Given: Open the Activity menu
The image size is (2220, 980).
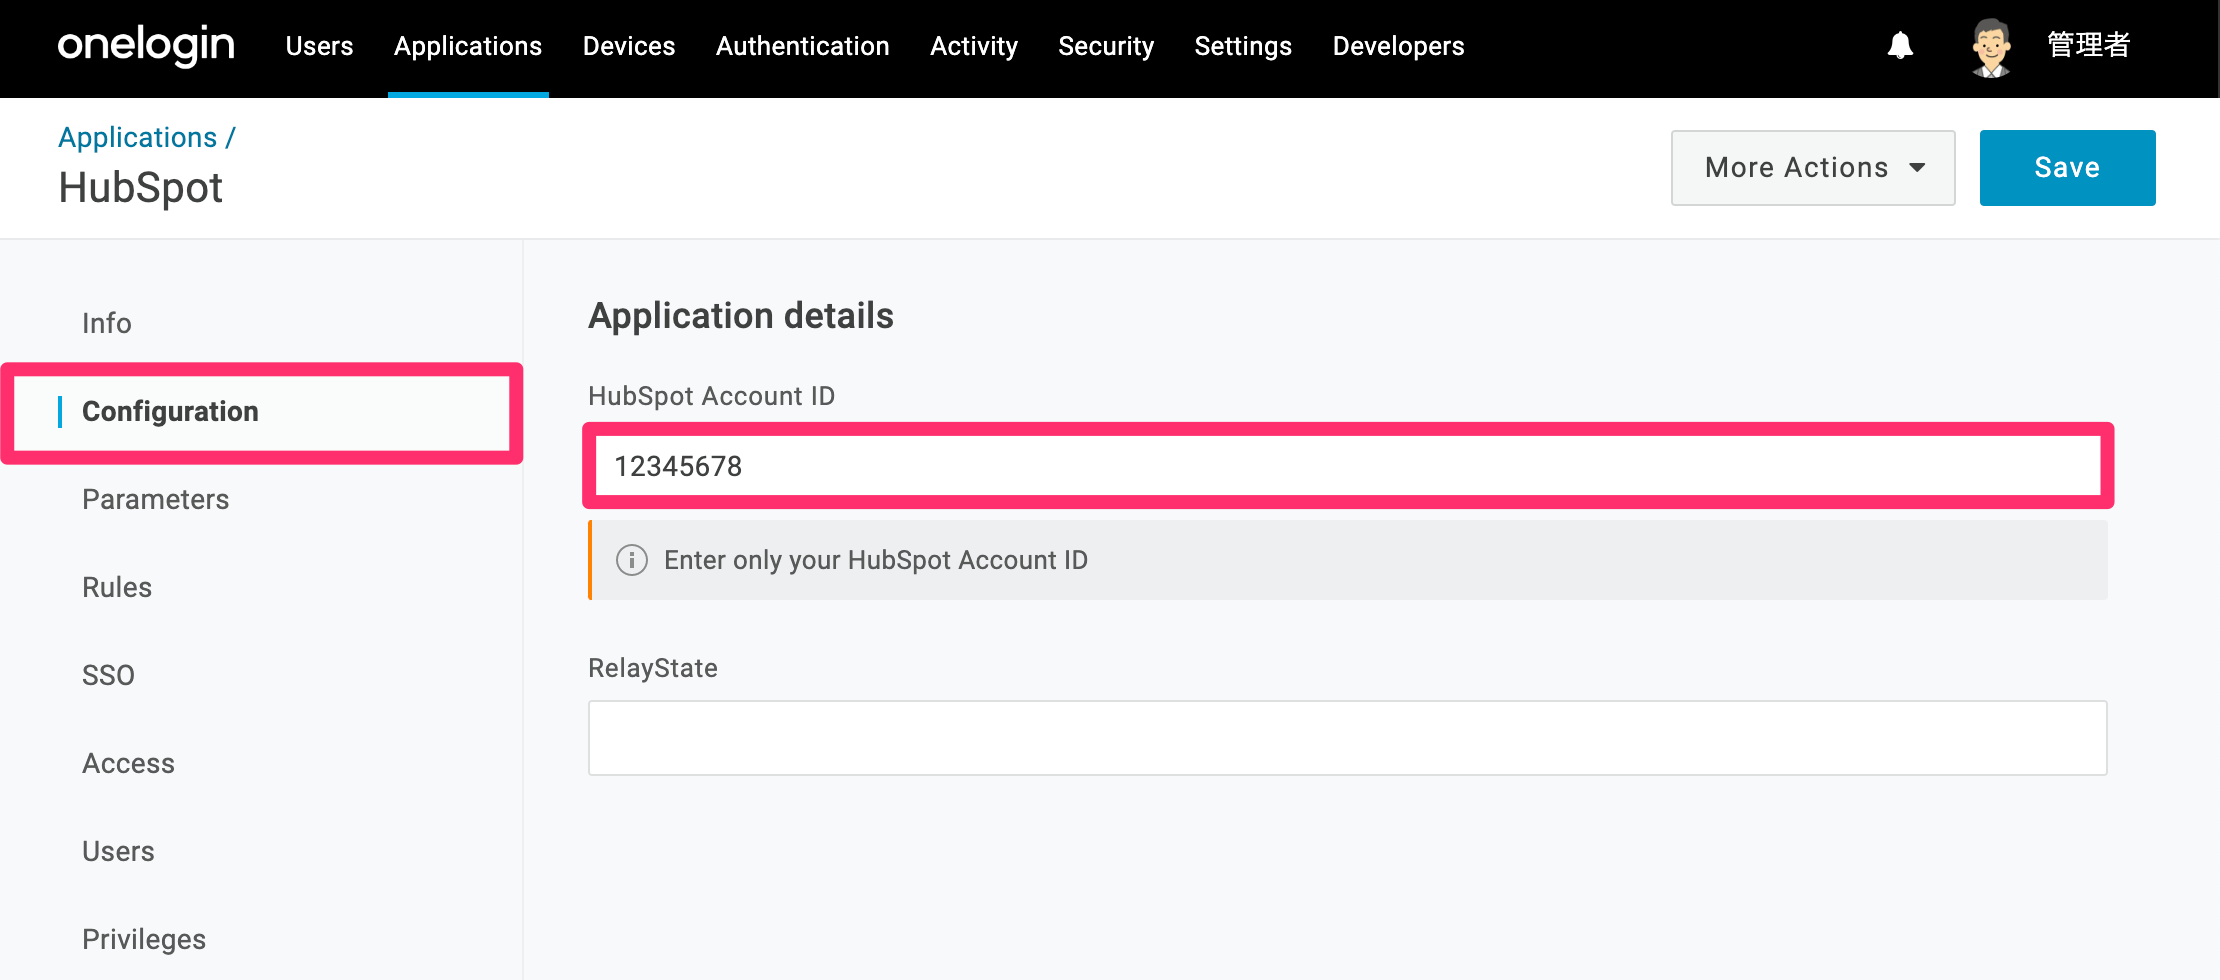Looking at the screenshot, I should pyautogui.click(x=974, y=46).
